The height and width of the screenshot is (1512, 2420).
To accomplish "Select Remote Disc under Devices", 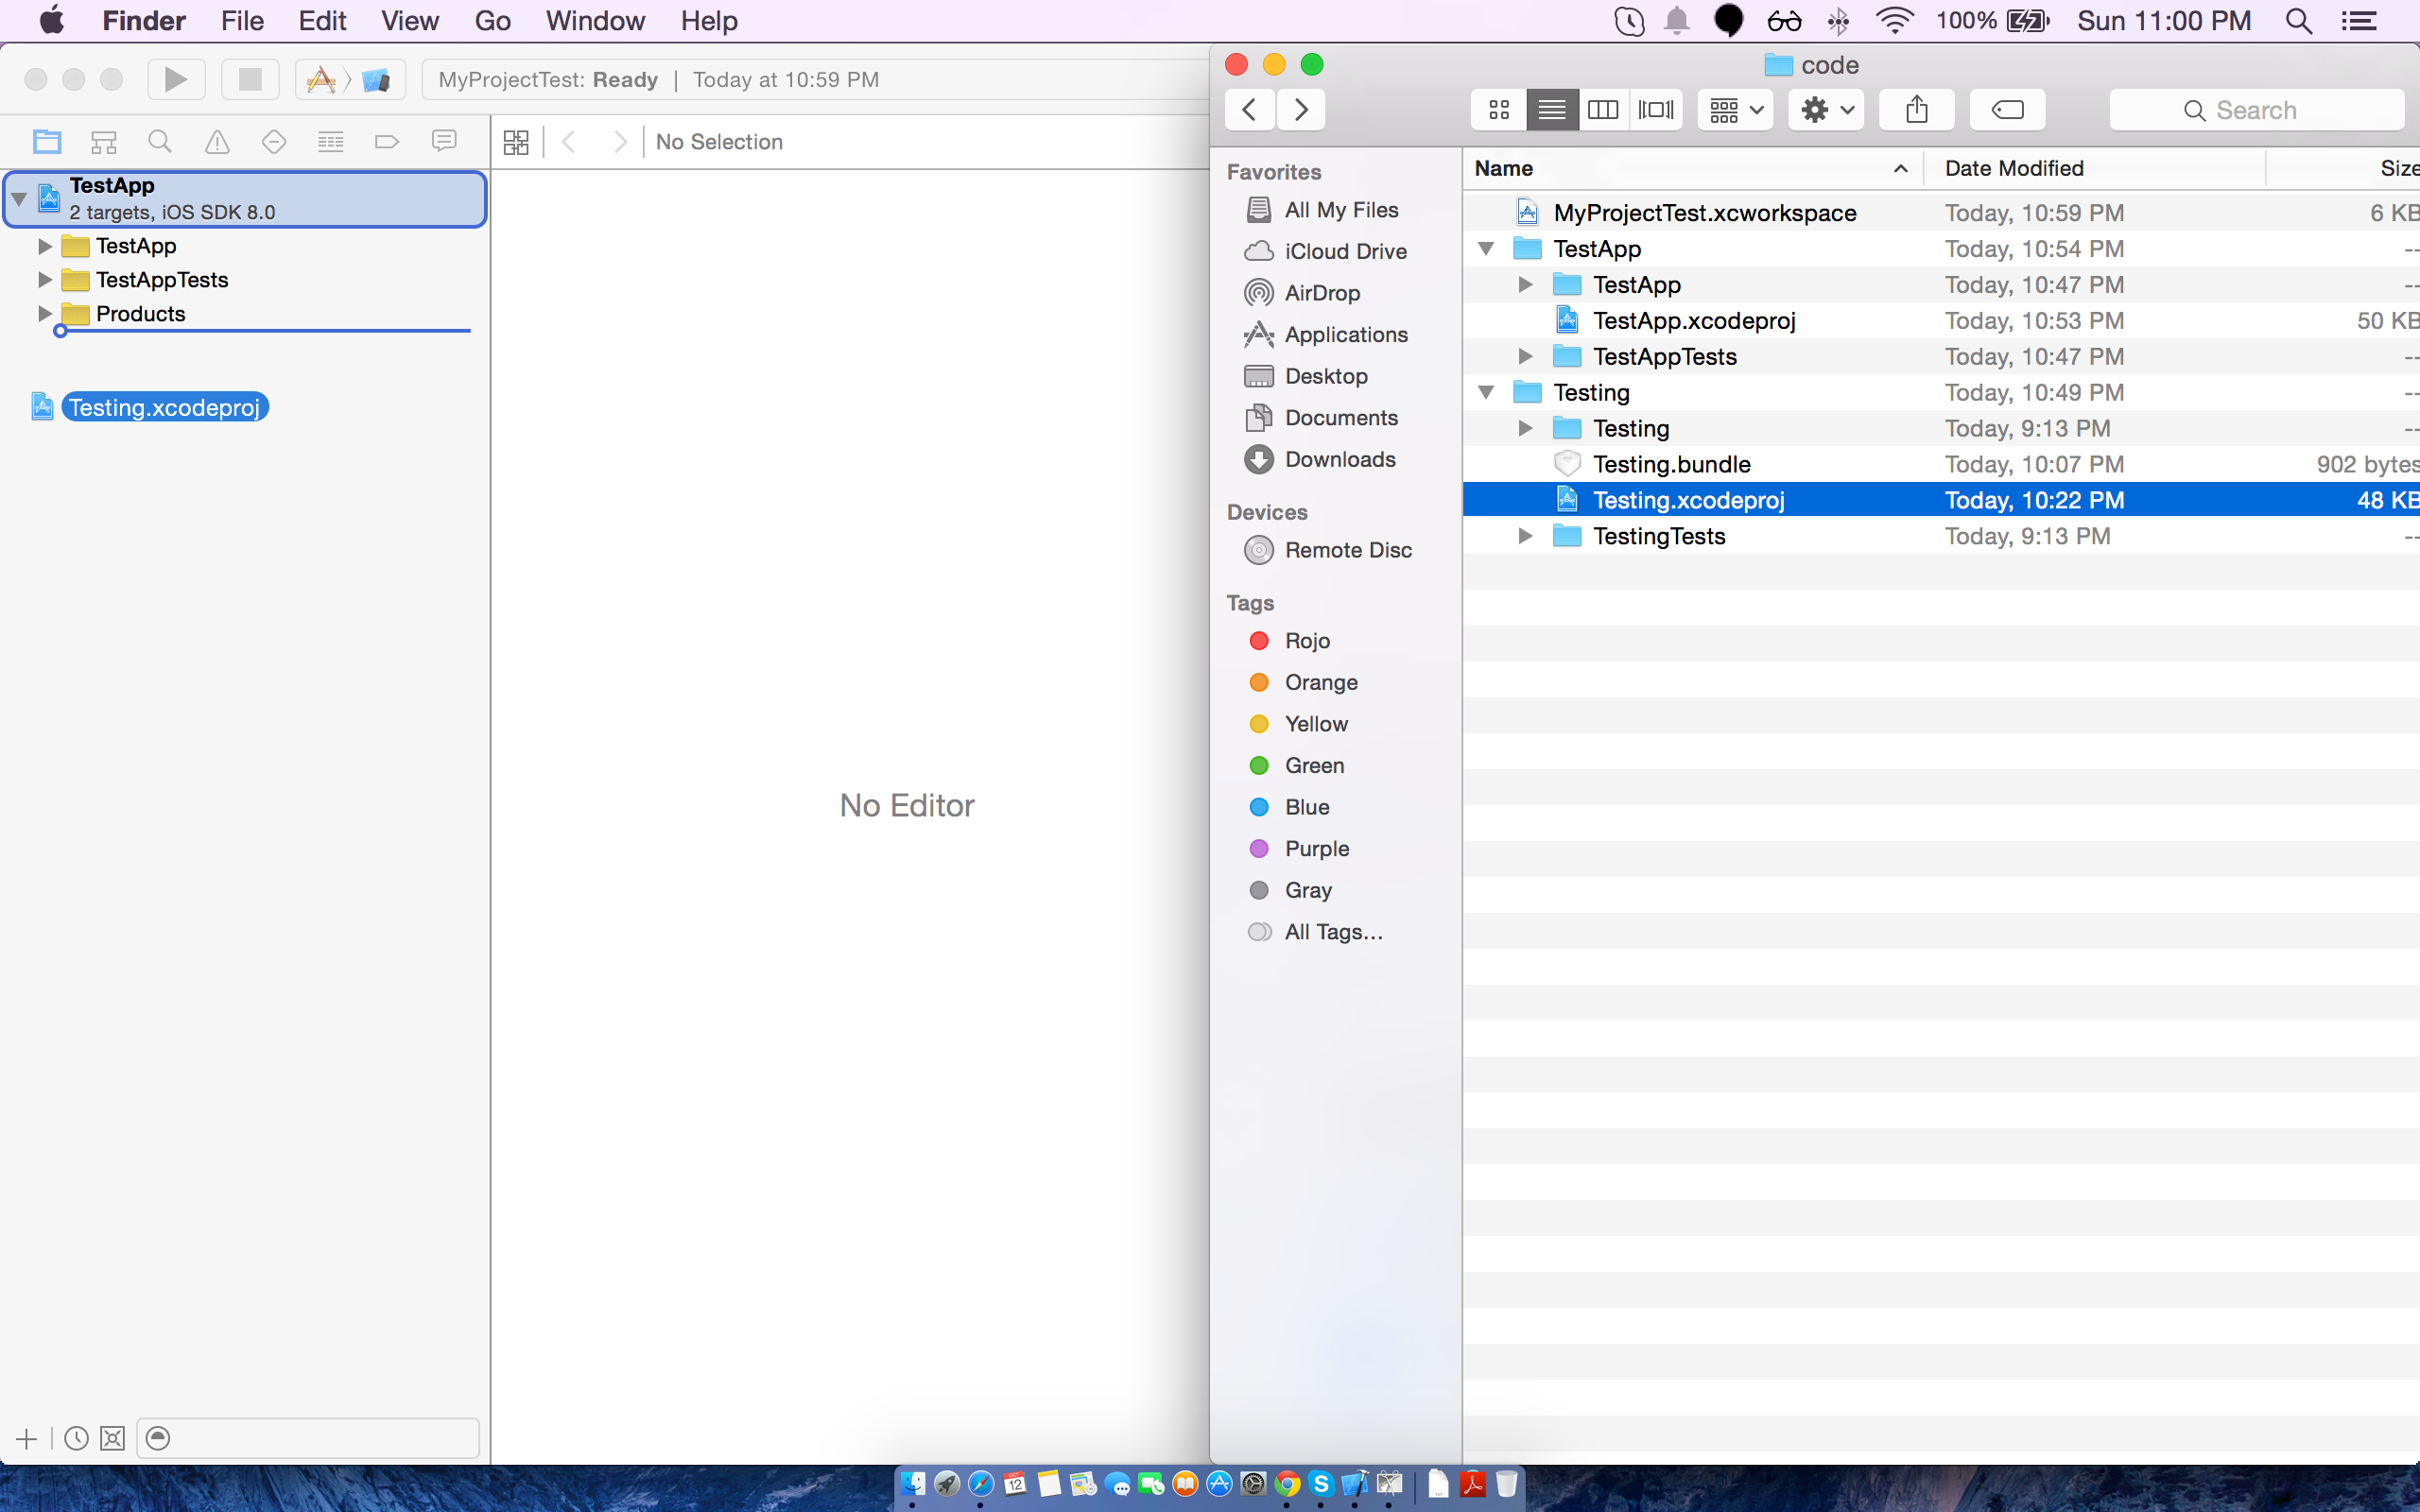I will coord(1328,550).
